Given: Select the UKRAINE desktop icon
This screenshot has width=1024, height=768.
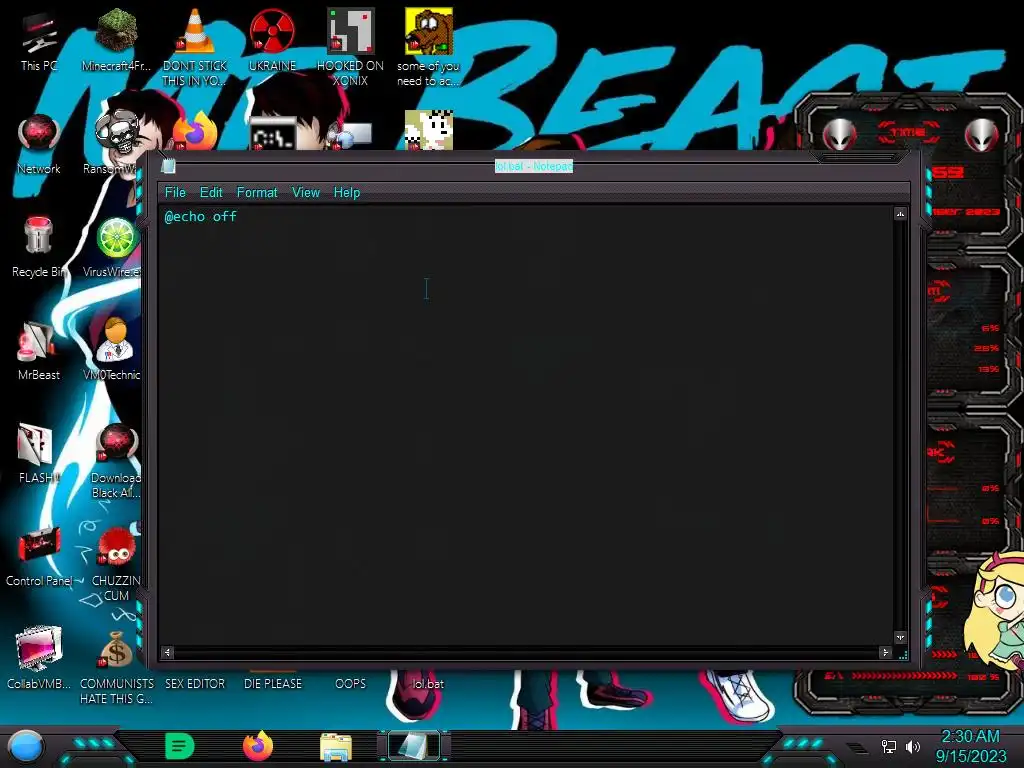Looking at the screenshot, I should (272, 40).
